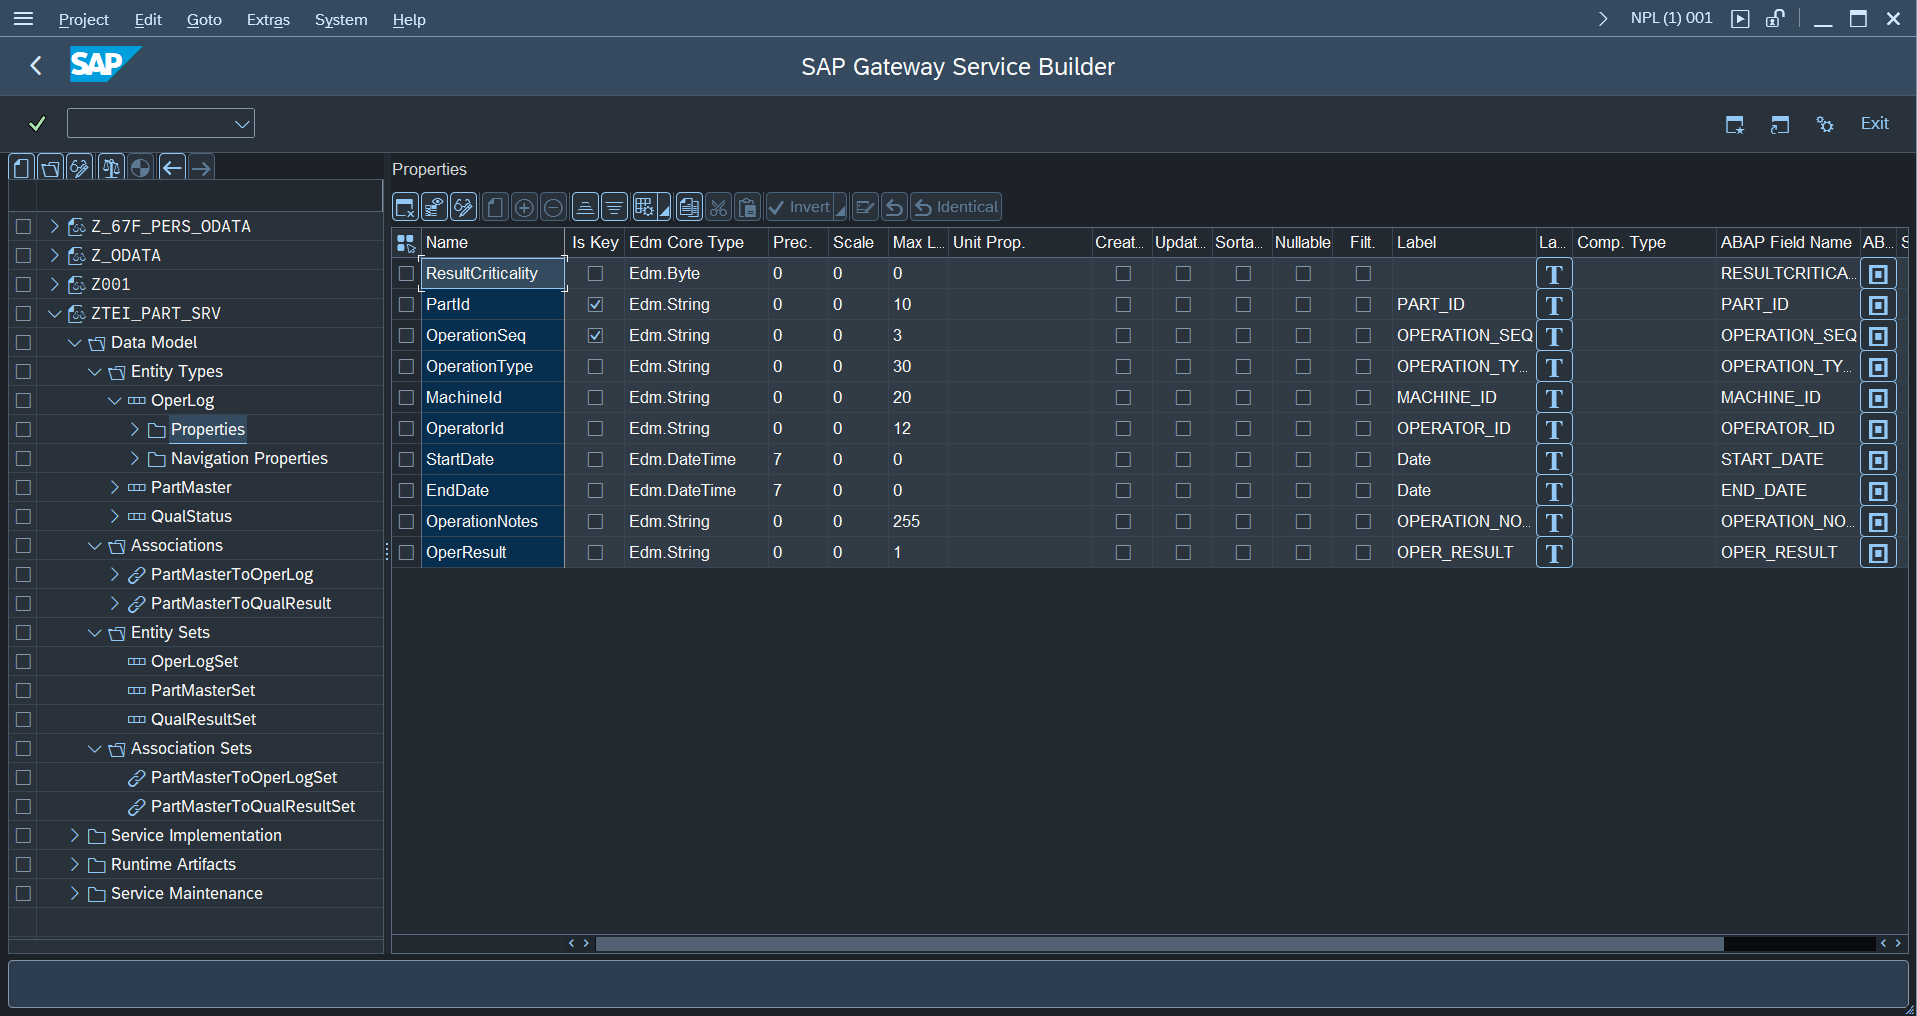Click the green checkmark Enter icon
The height and width of the screenshot is (1016, 1917).
click(37, 123)
